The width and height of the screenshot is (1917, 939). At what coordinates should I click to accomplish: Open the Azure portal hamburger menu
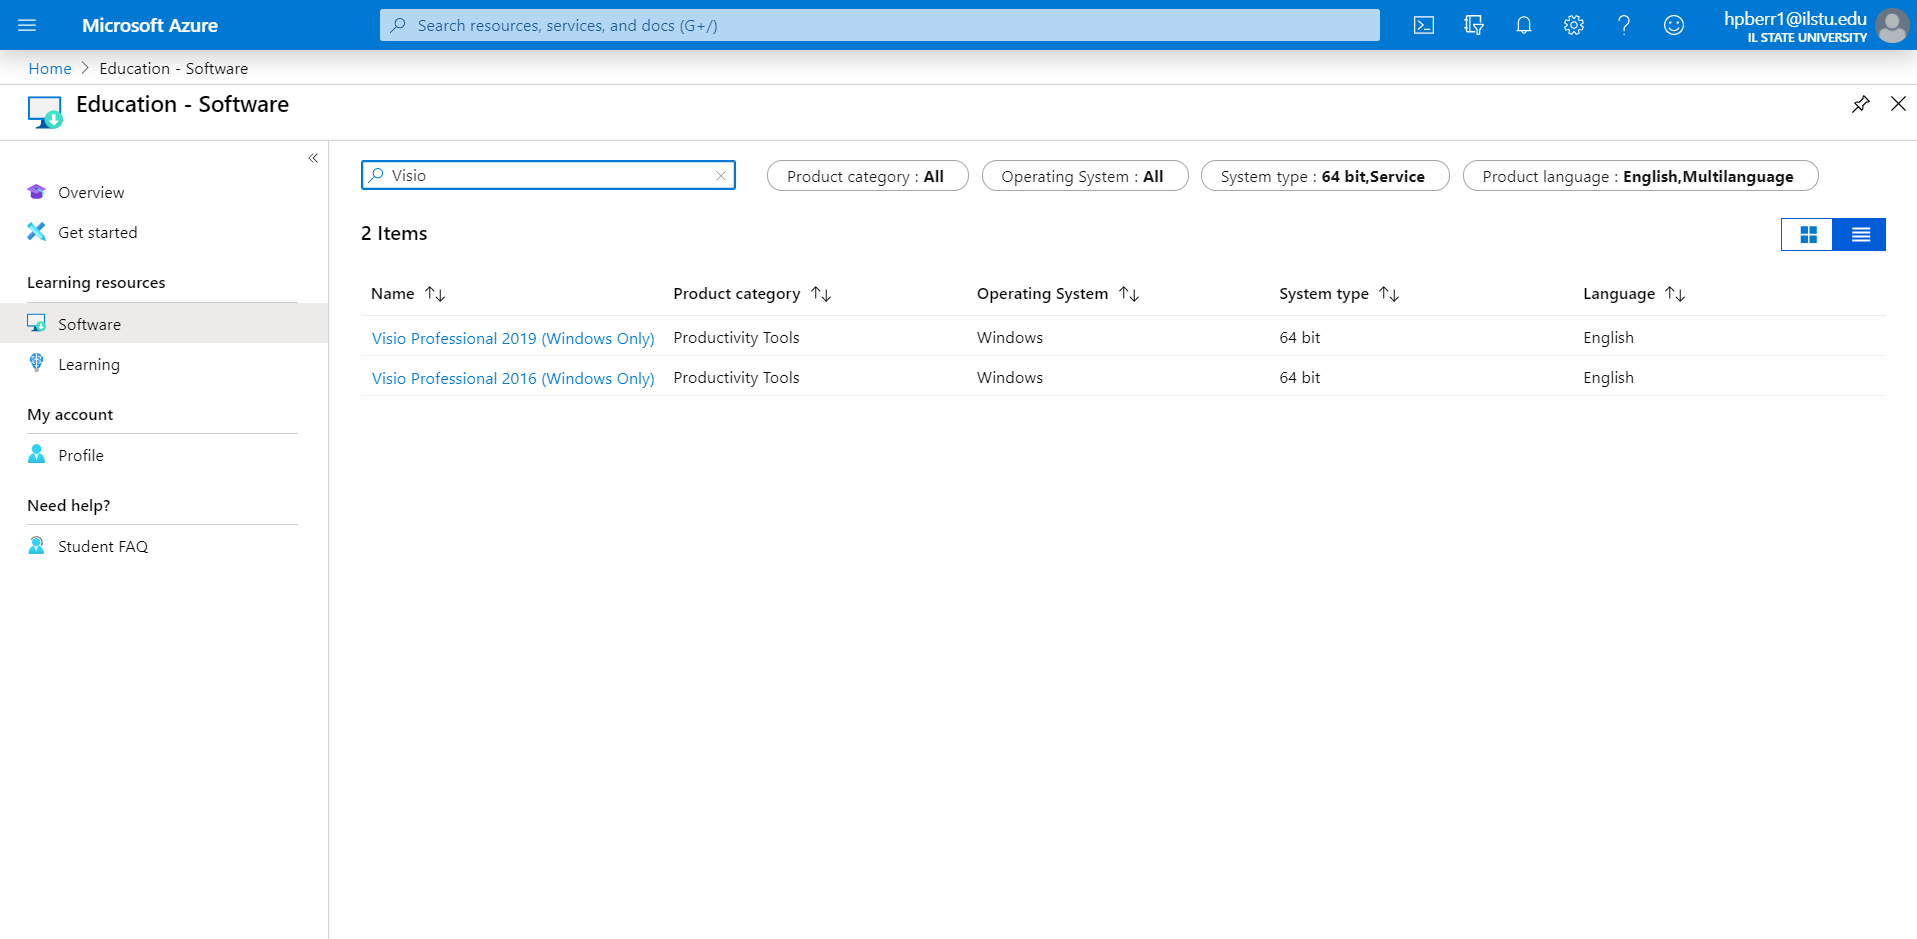pos(27,25)
